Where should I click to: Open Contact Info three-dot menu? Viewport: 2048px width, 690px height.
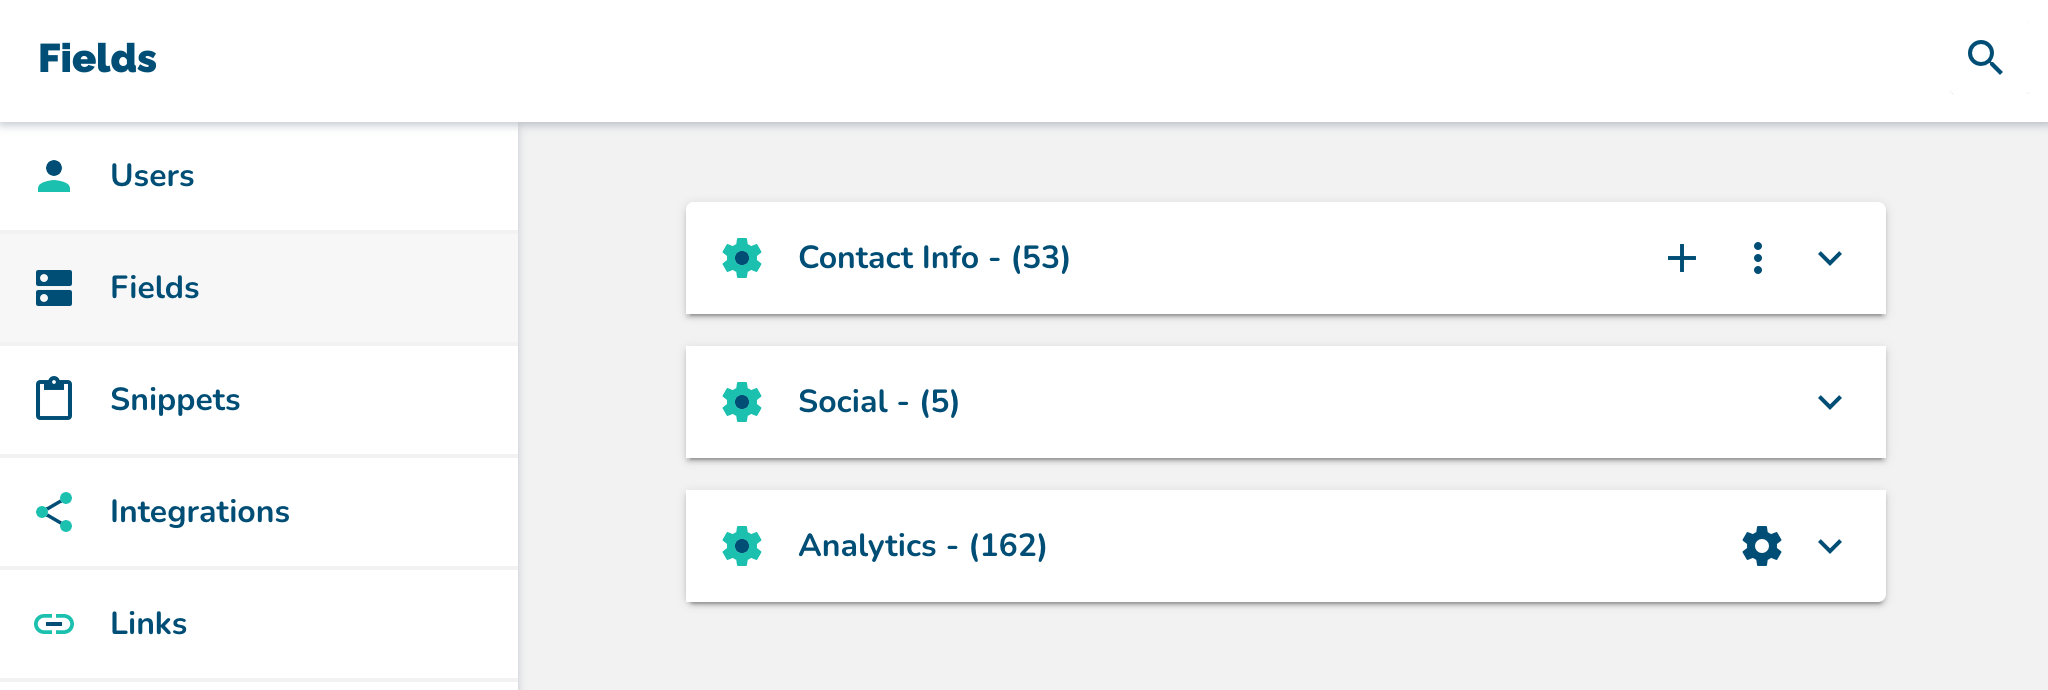(x=1758, y=258)
